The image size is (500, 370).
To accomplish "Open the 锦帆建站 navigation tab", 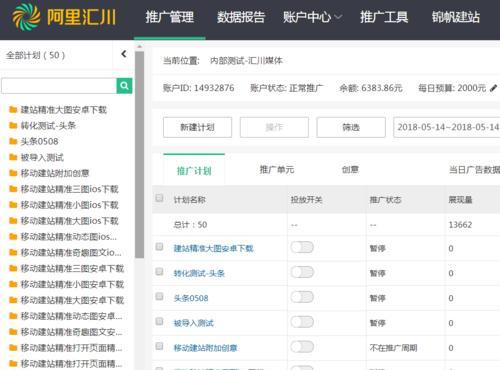I will click(456, 17).
